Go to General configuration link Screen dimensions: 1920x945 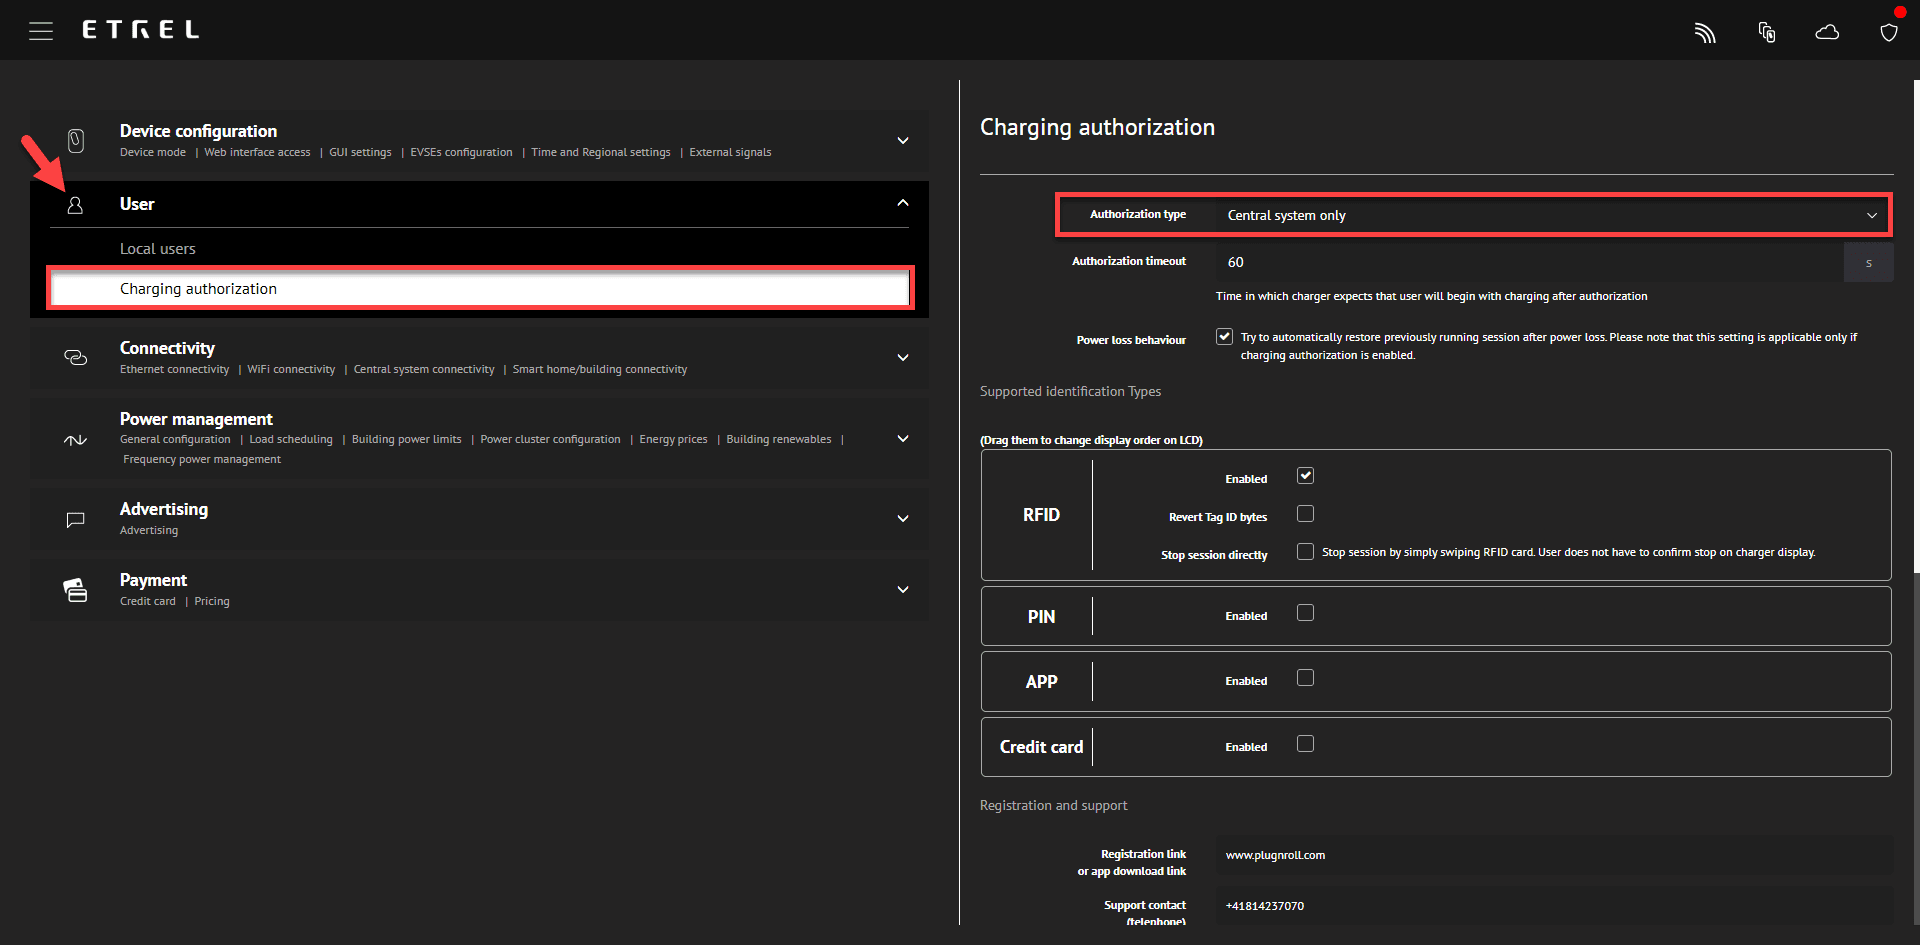coord(175,440)
